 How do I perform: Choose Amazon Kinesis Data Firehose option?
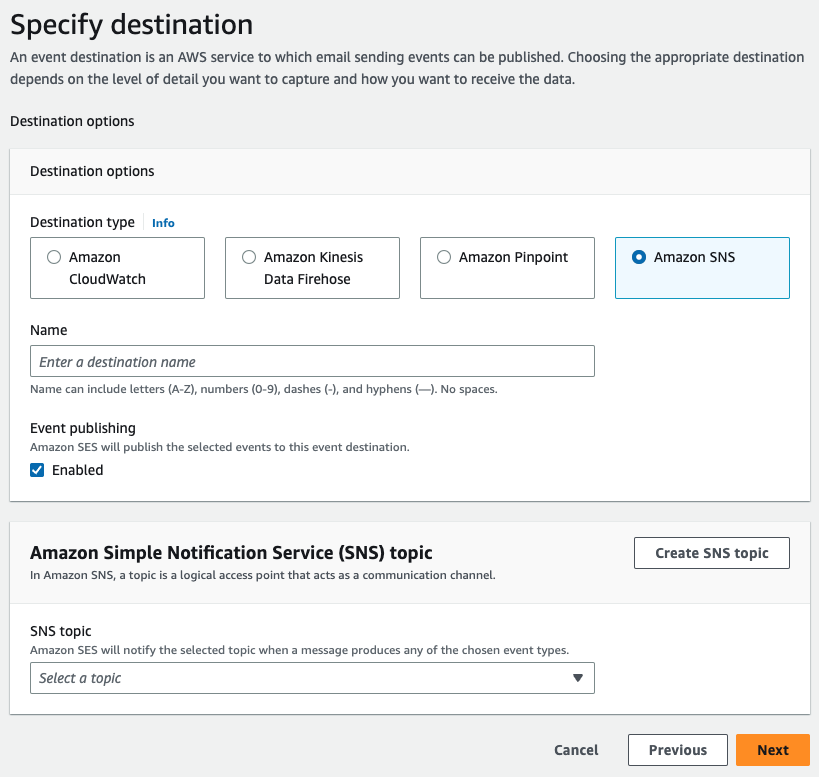(x=249, y=257)
